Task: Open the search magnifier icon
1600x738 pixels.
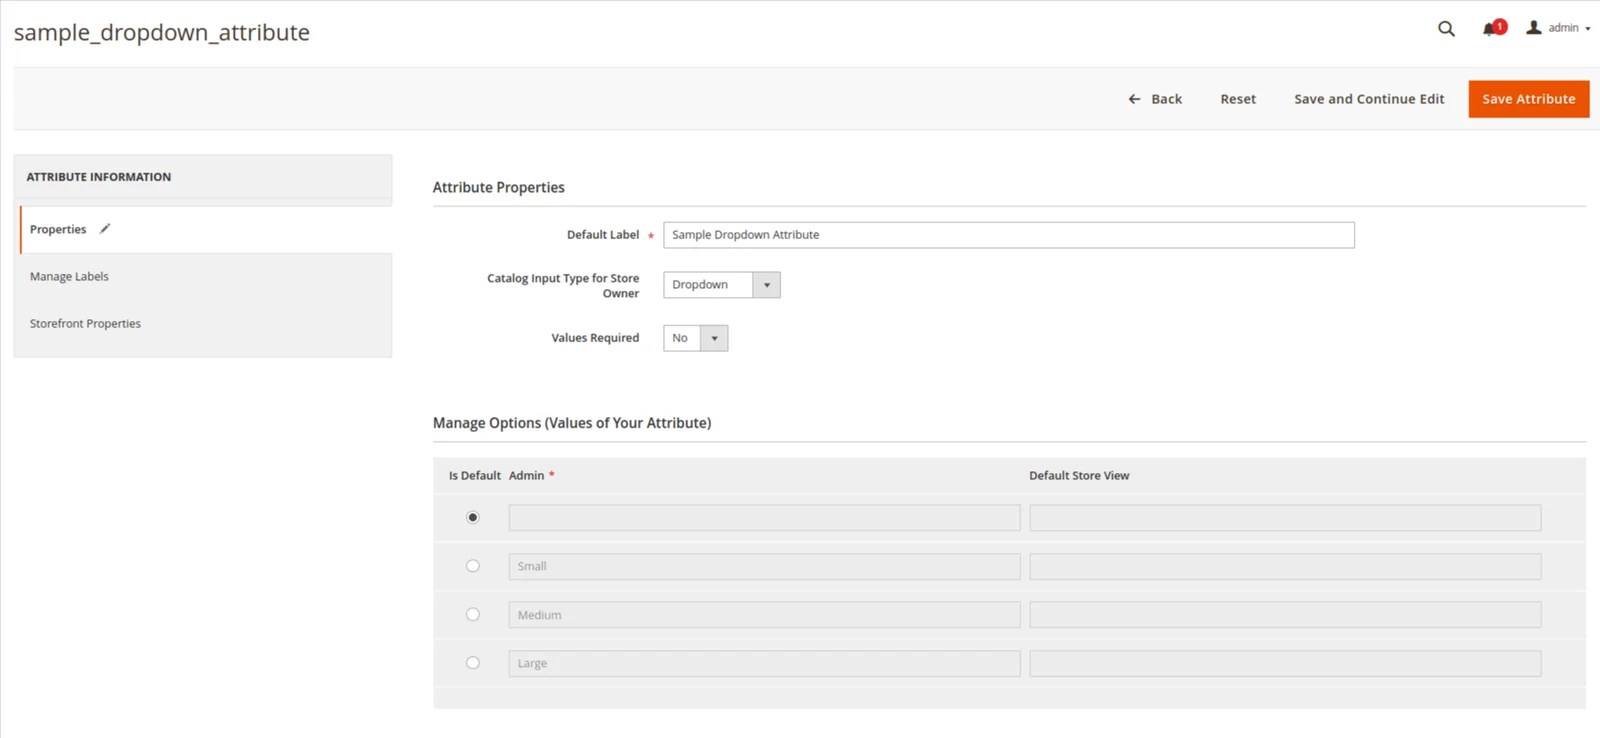Action: tap(1446, 29)
